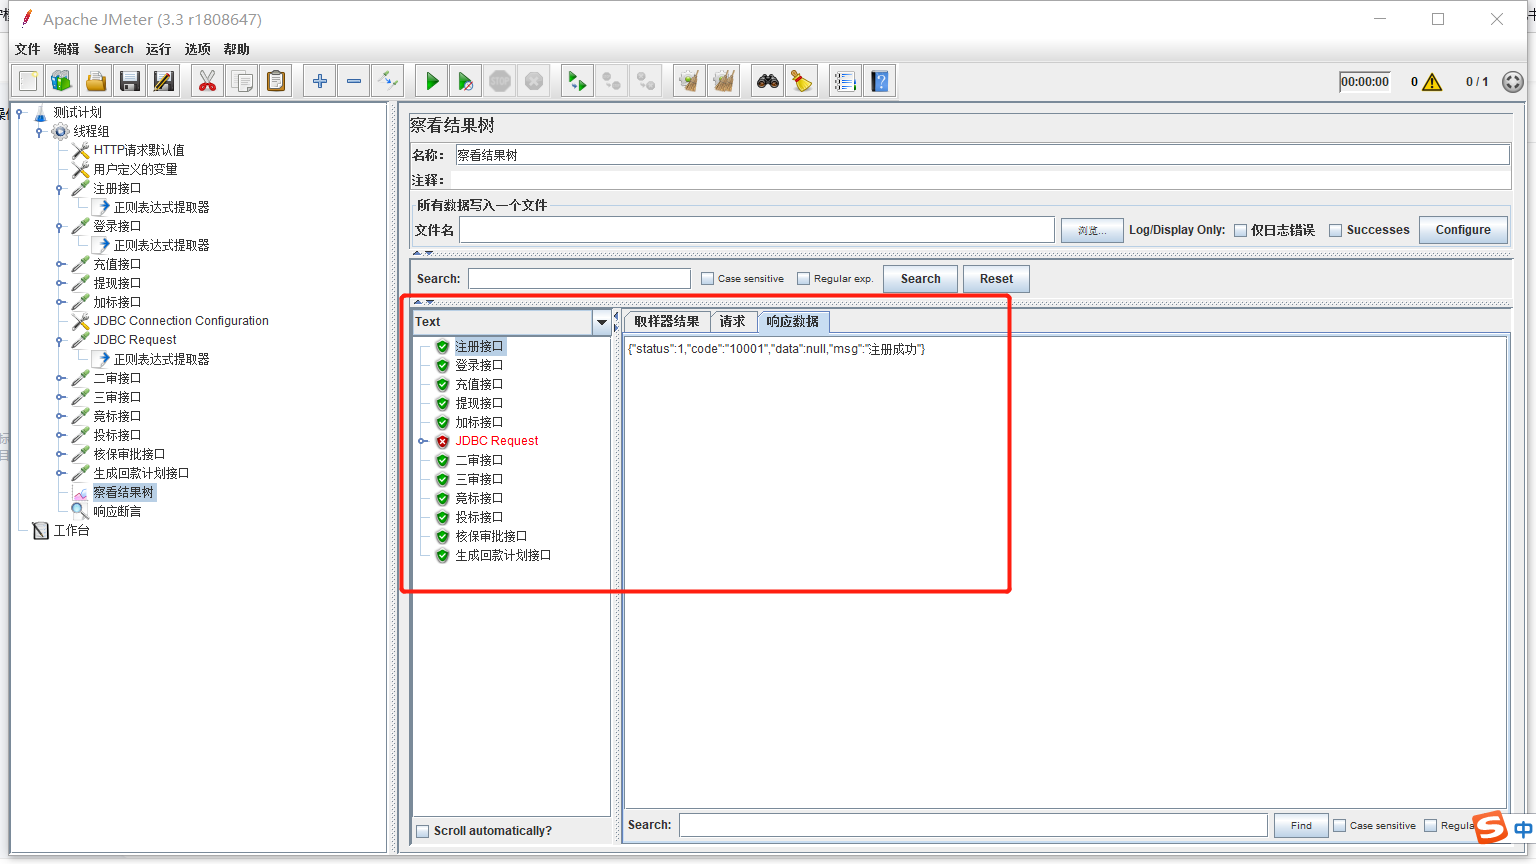Open the 编辑 menu
The image size is (1536, 864).
pos(66,49)
